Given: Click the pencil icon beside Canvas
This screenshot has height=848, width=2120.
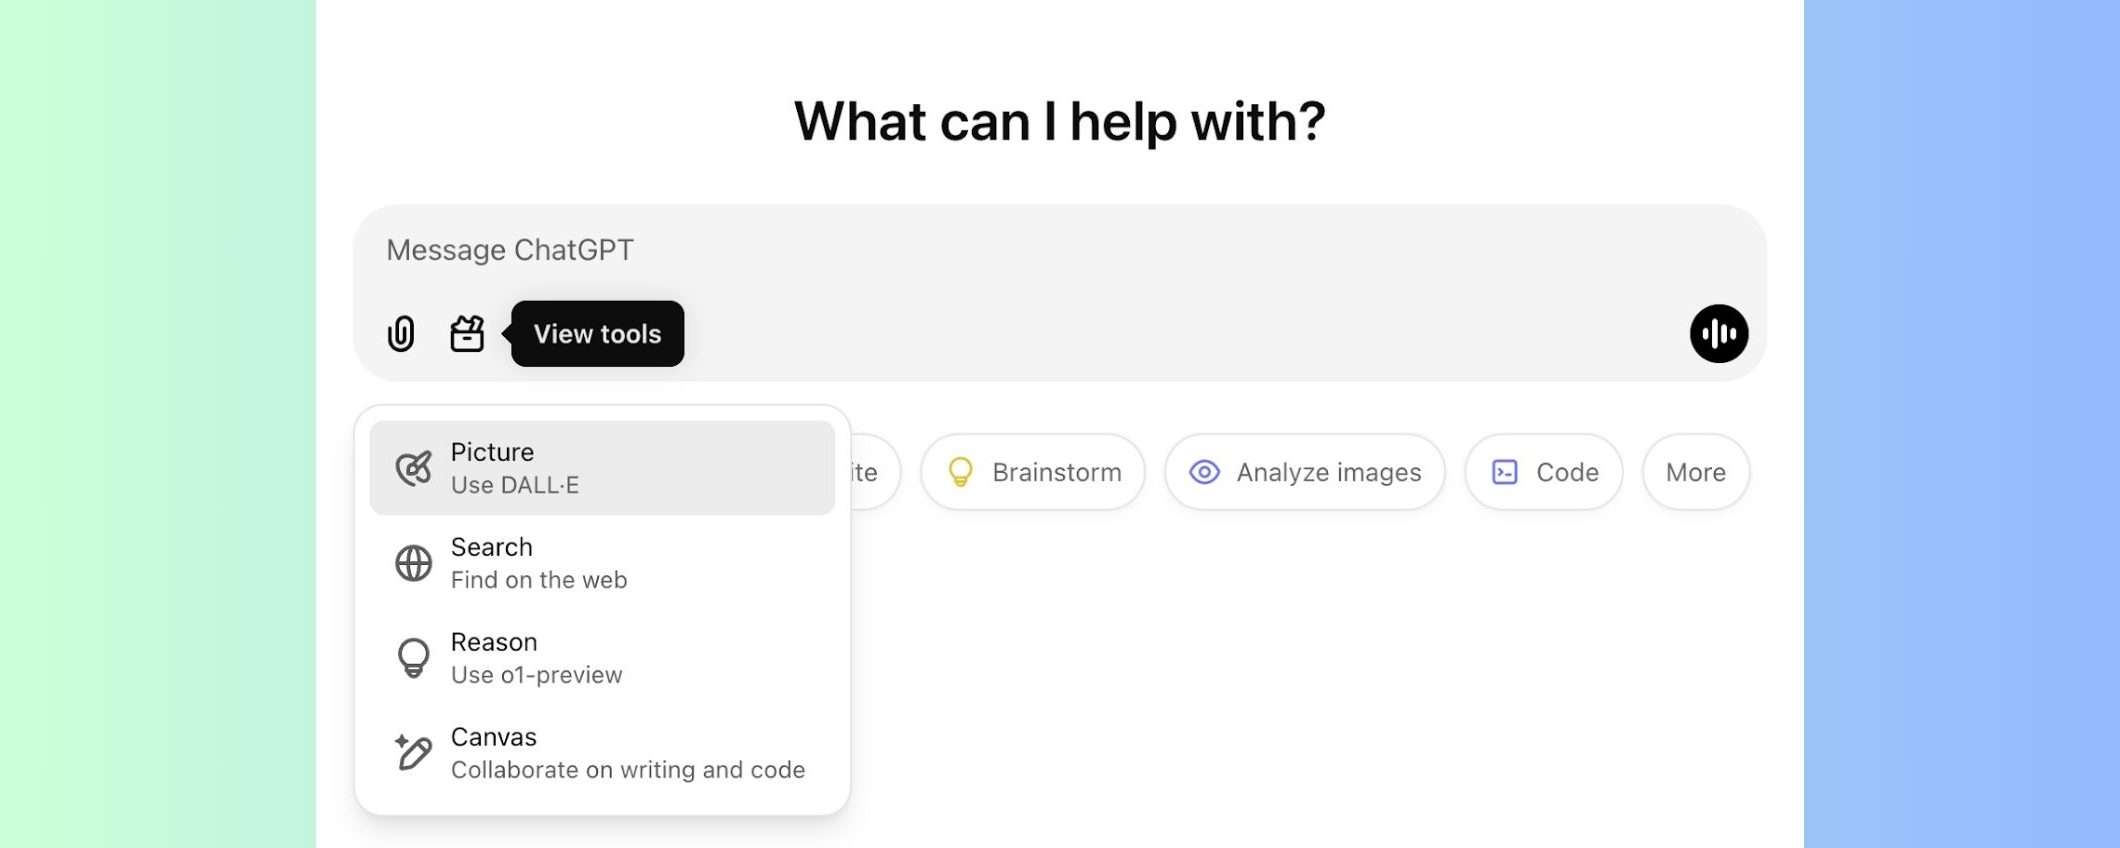Looking at the screenshot, I should coord(413,752).
